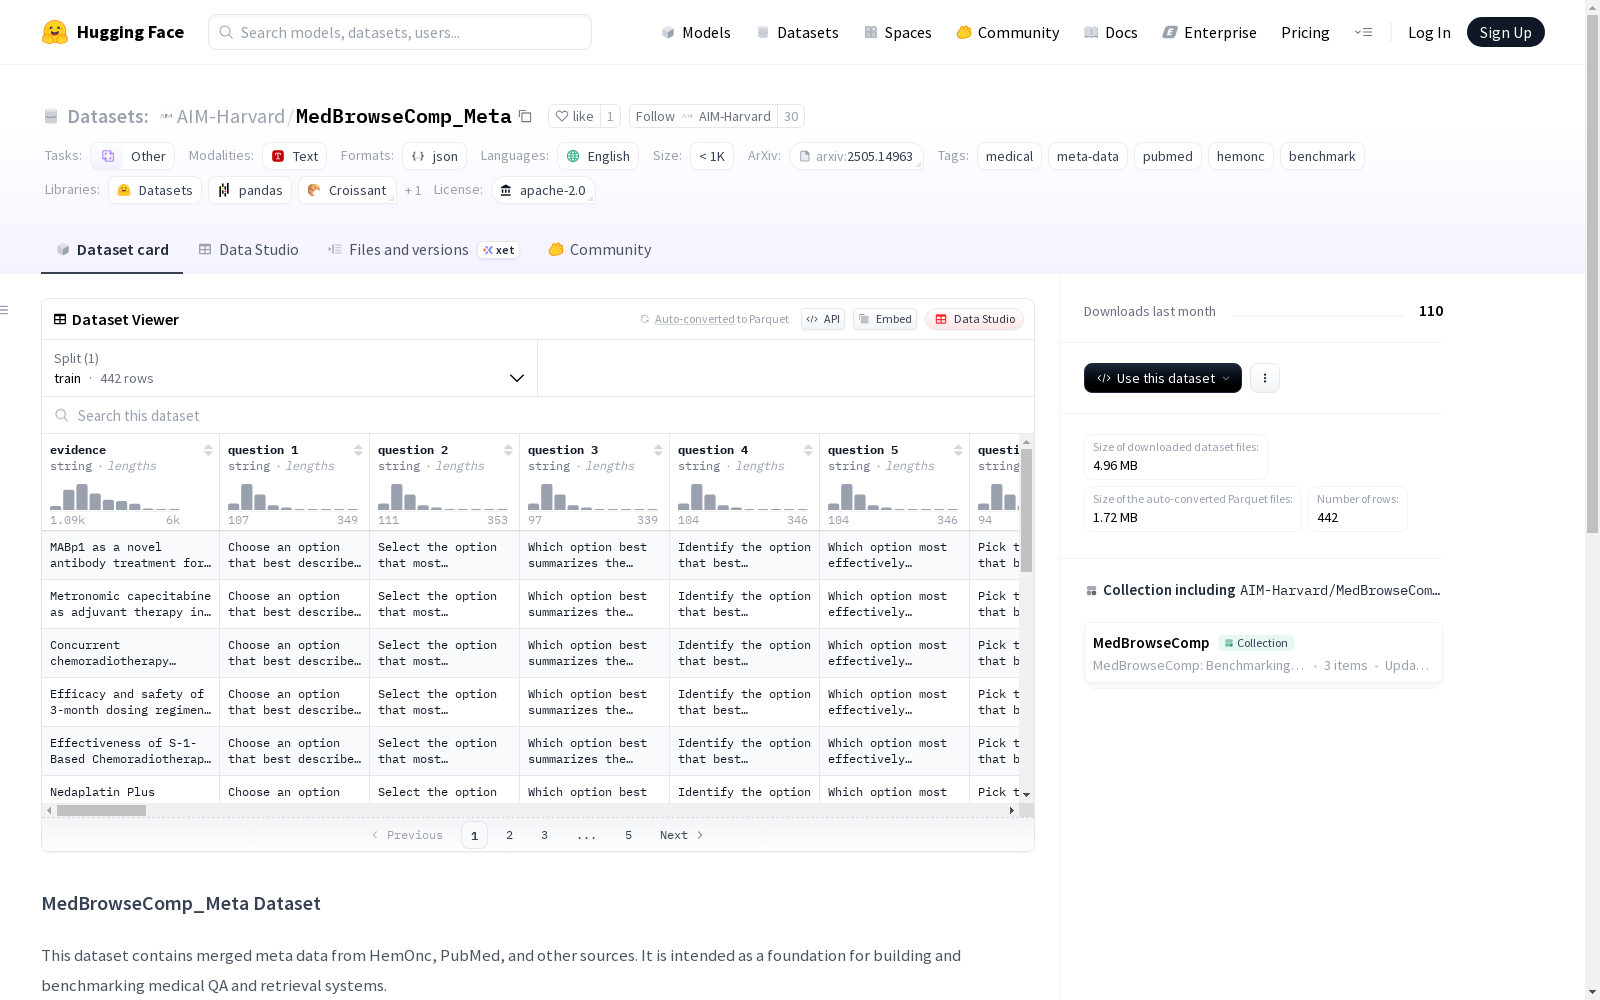Viewport: 1600px width, 1000px height.
Task: Open the Datasets menu item
Action: [797, 32]
